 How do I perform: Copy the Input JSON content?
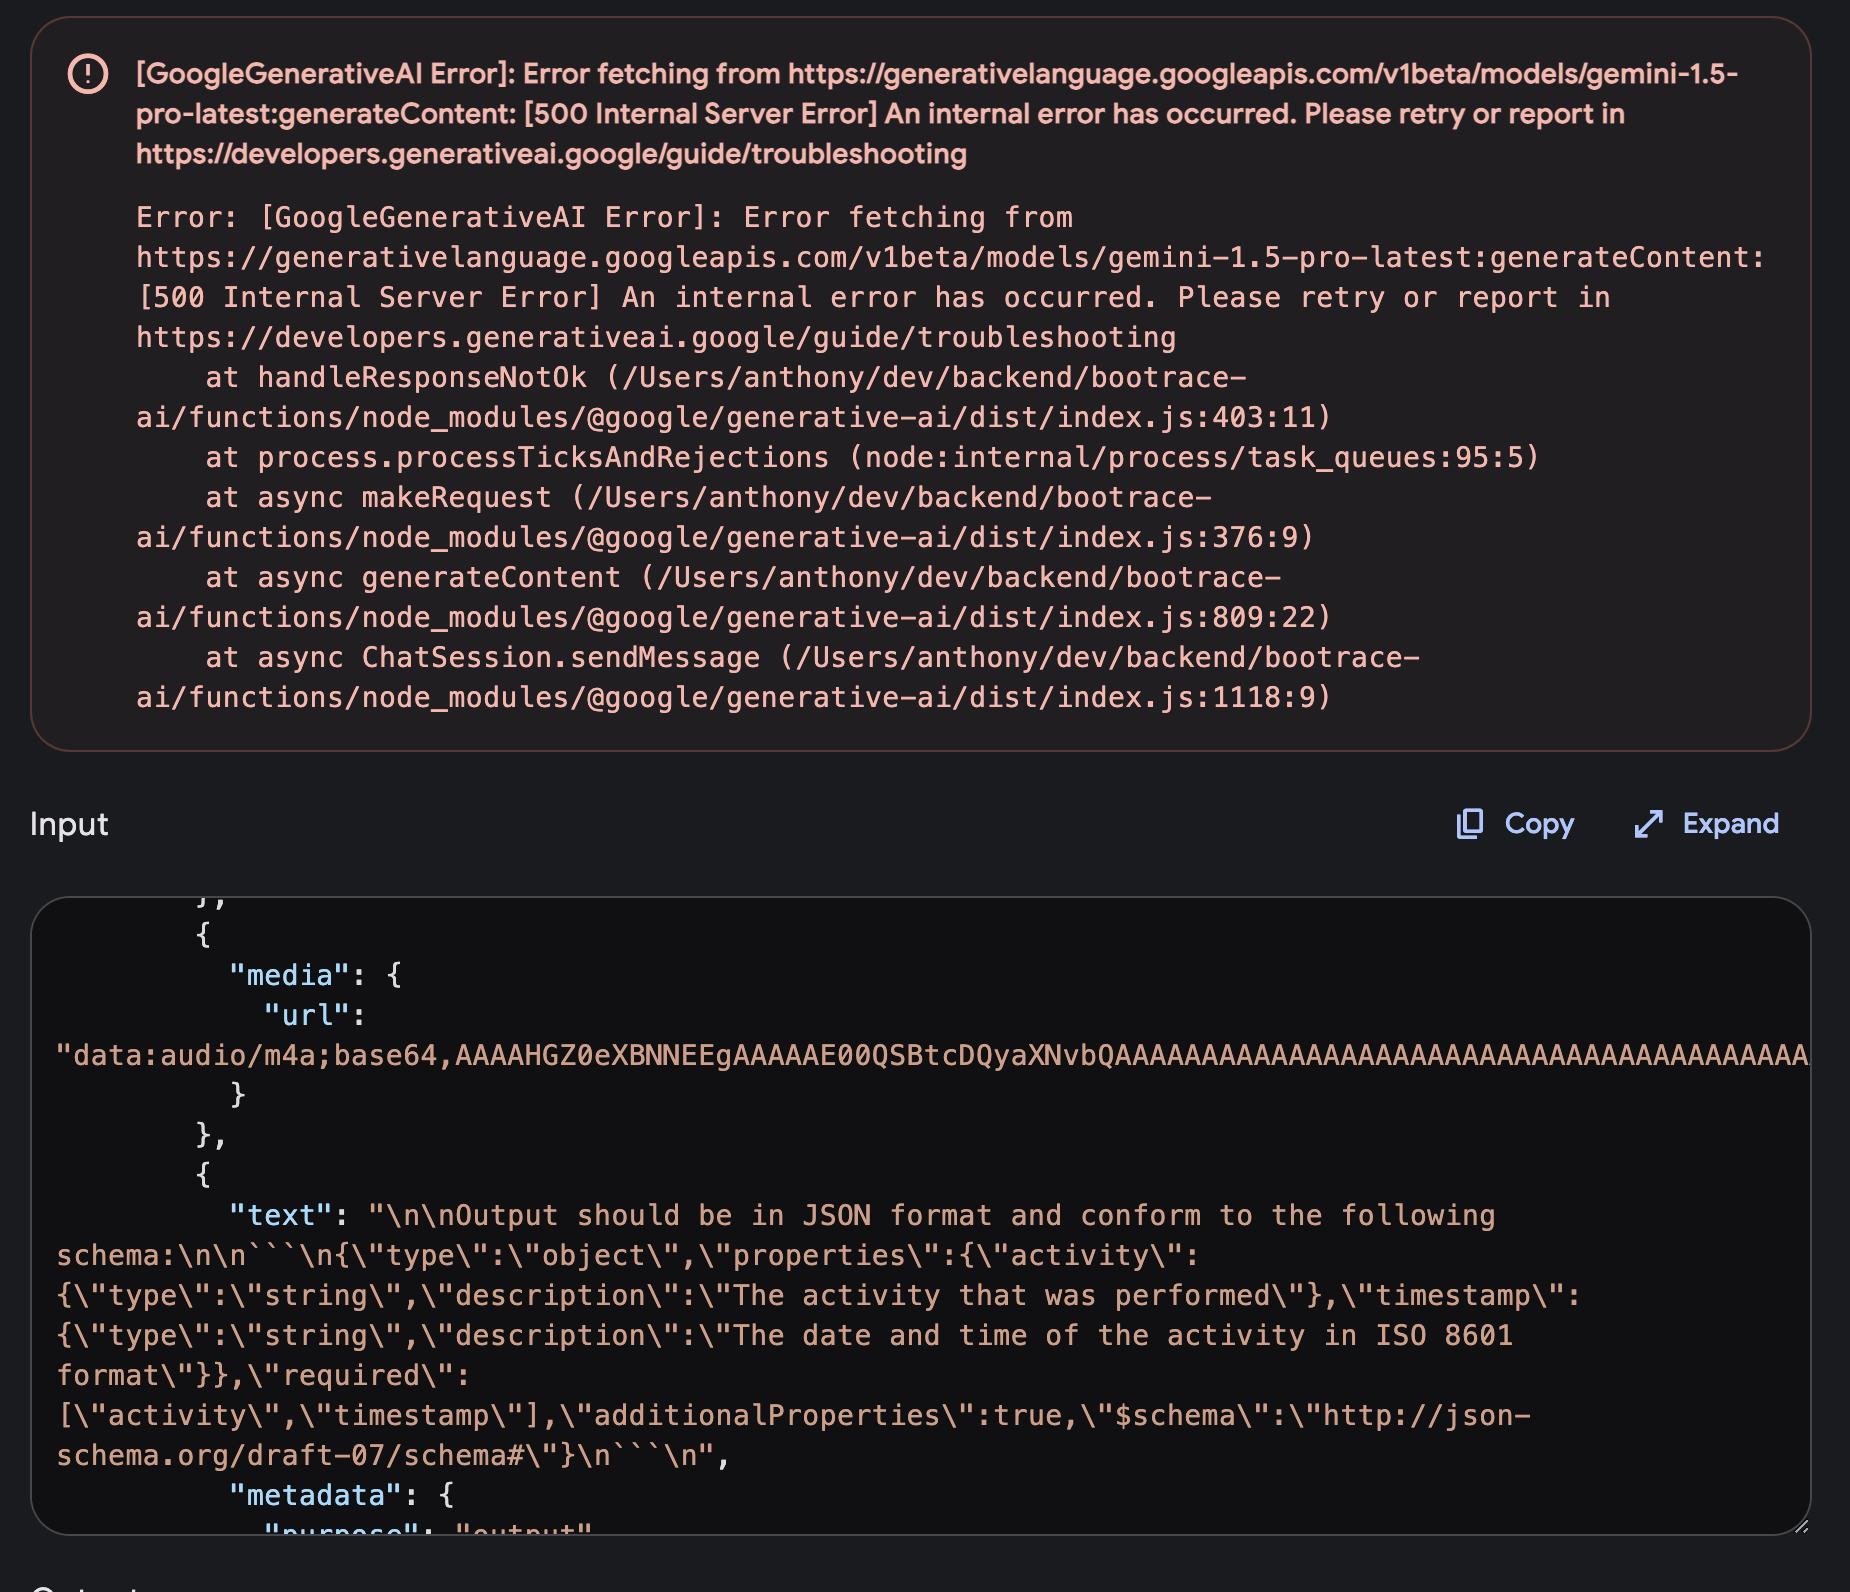[1515, 824]
